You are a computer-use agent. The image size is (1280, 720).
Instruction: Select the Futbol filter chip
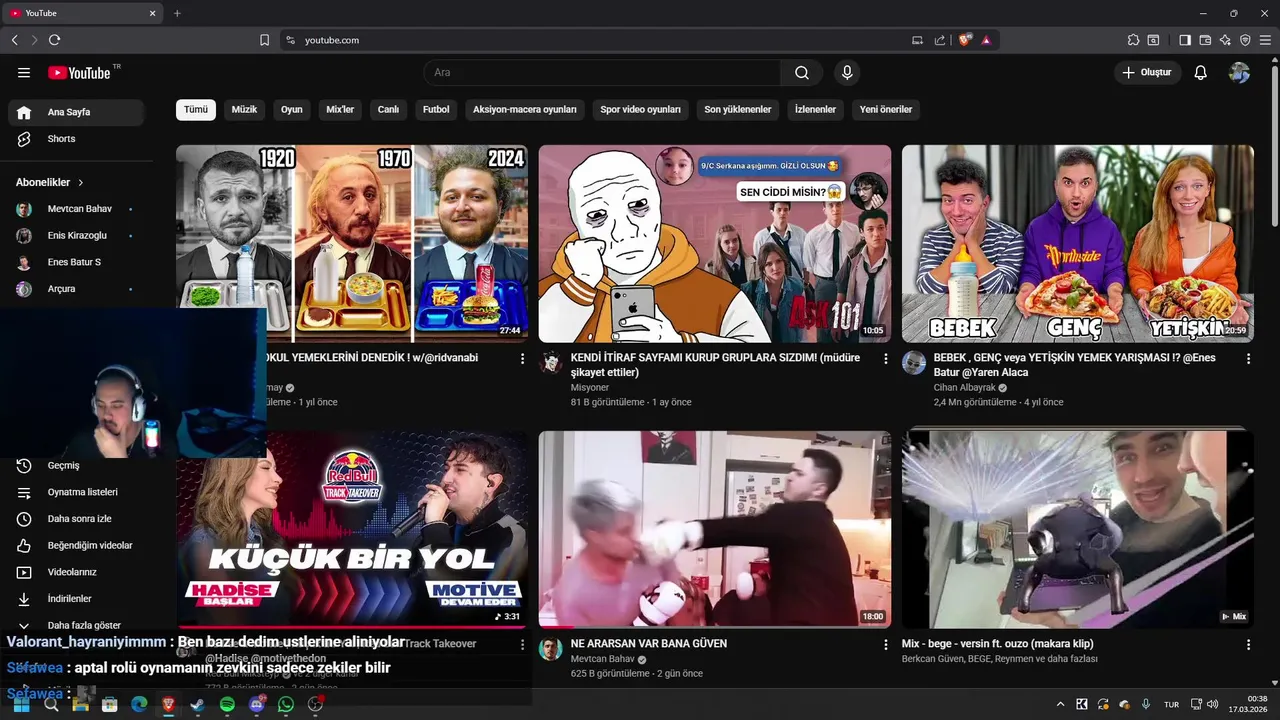436,109
